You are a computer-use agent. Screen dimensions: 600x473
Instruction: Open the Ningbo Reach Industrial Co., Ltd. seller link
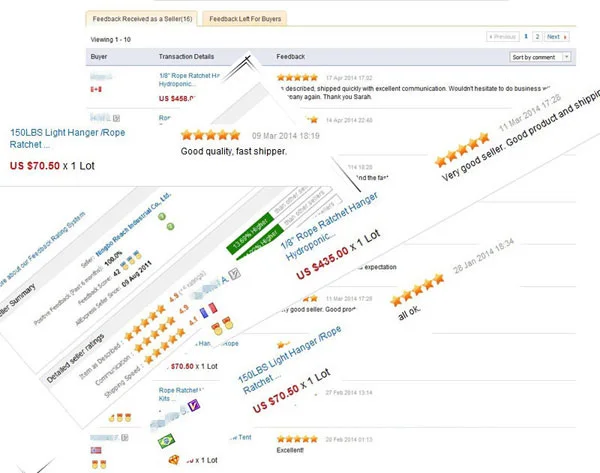[x=133, y=225]
